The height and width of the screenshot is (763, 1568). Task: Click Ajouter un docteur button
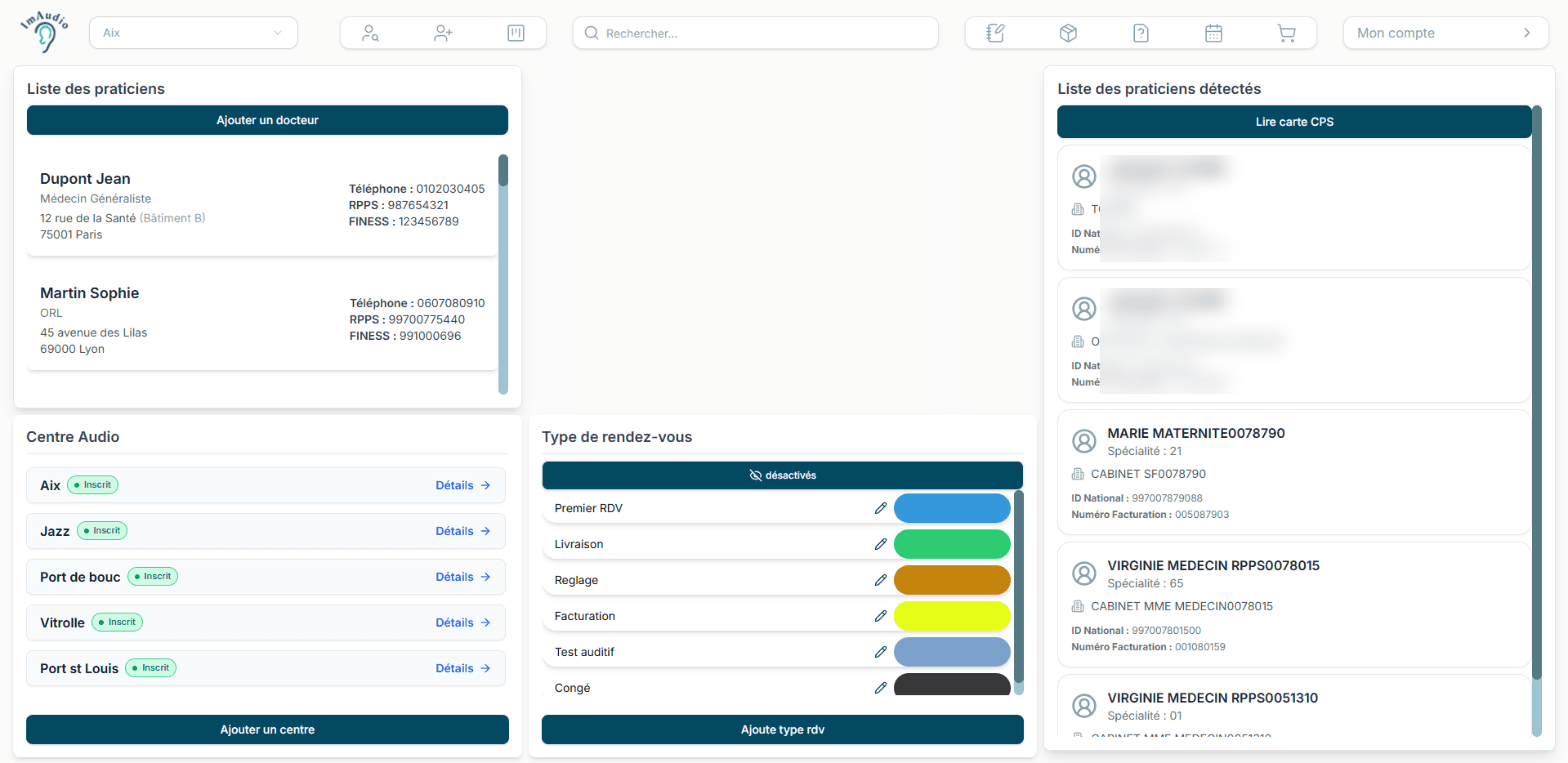tap(267, 120)
